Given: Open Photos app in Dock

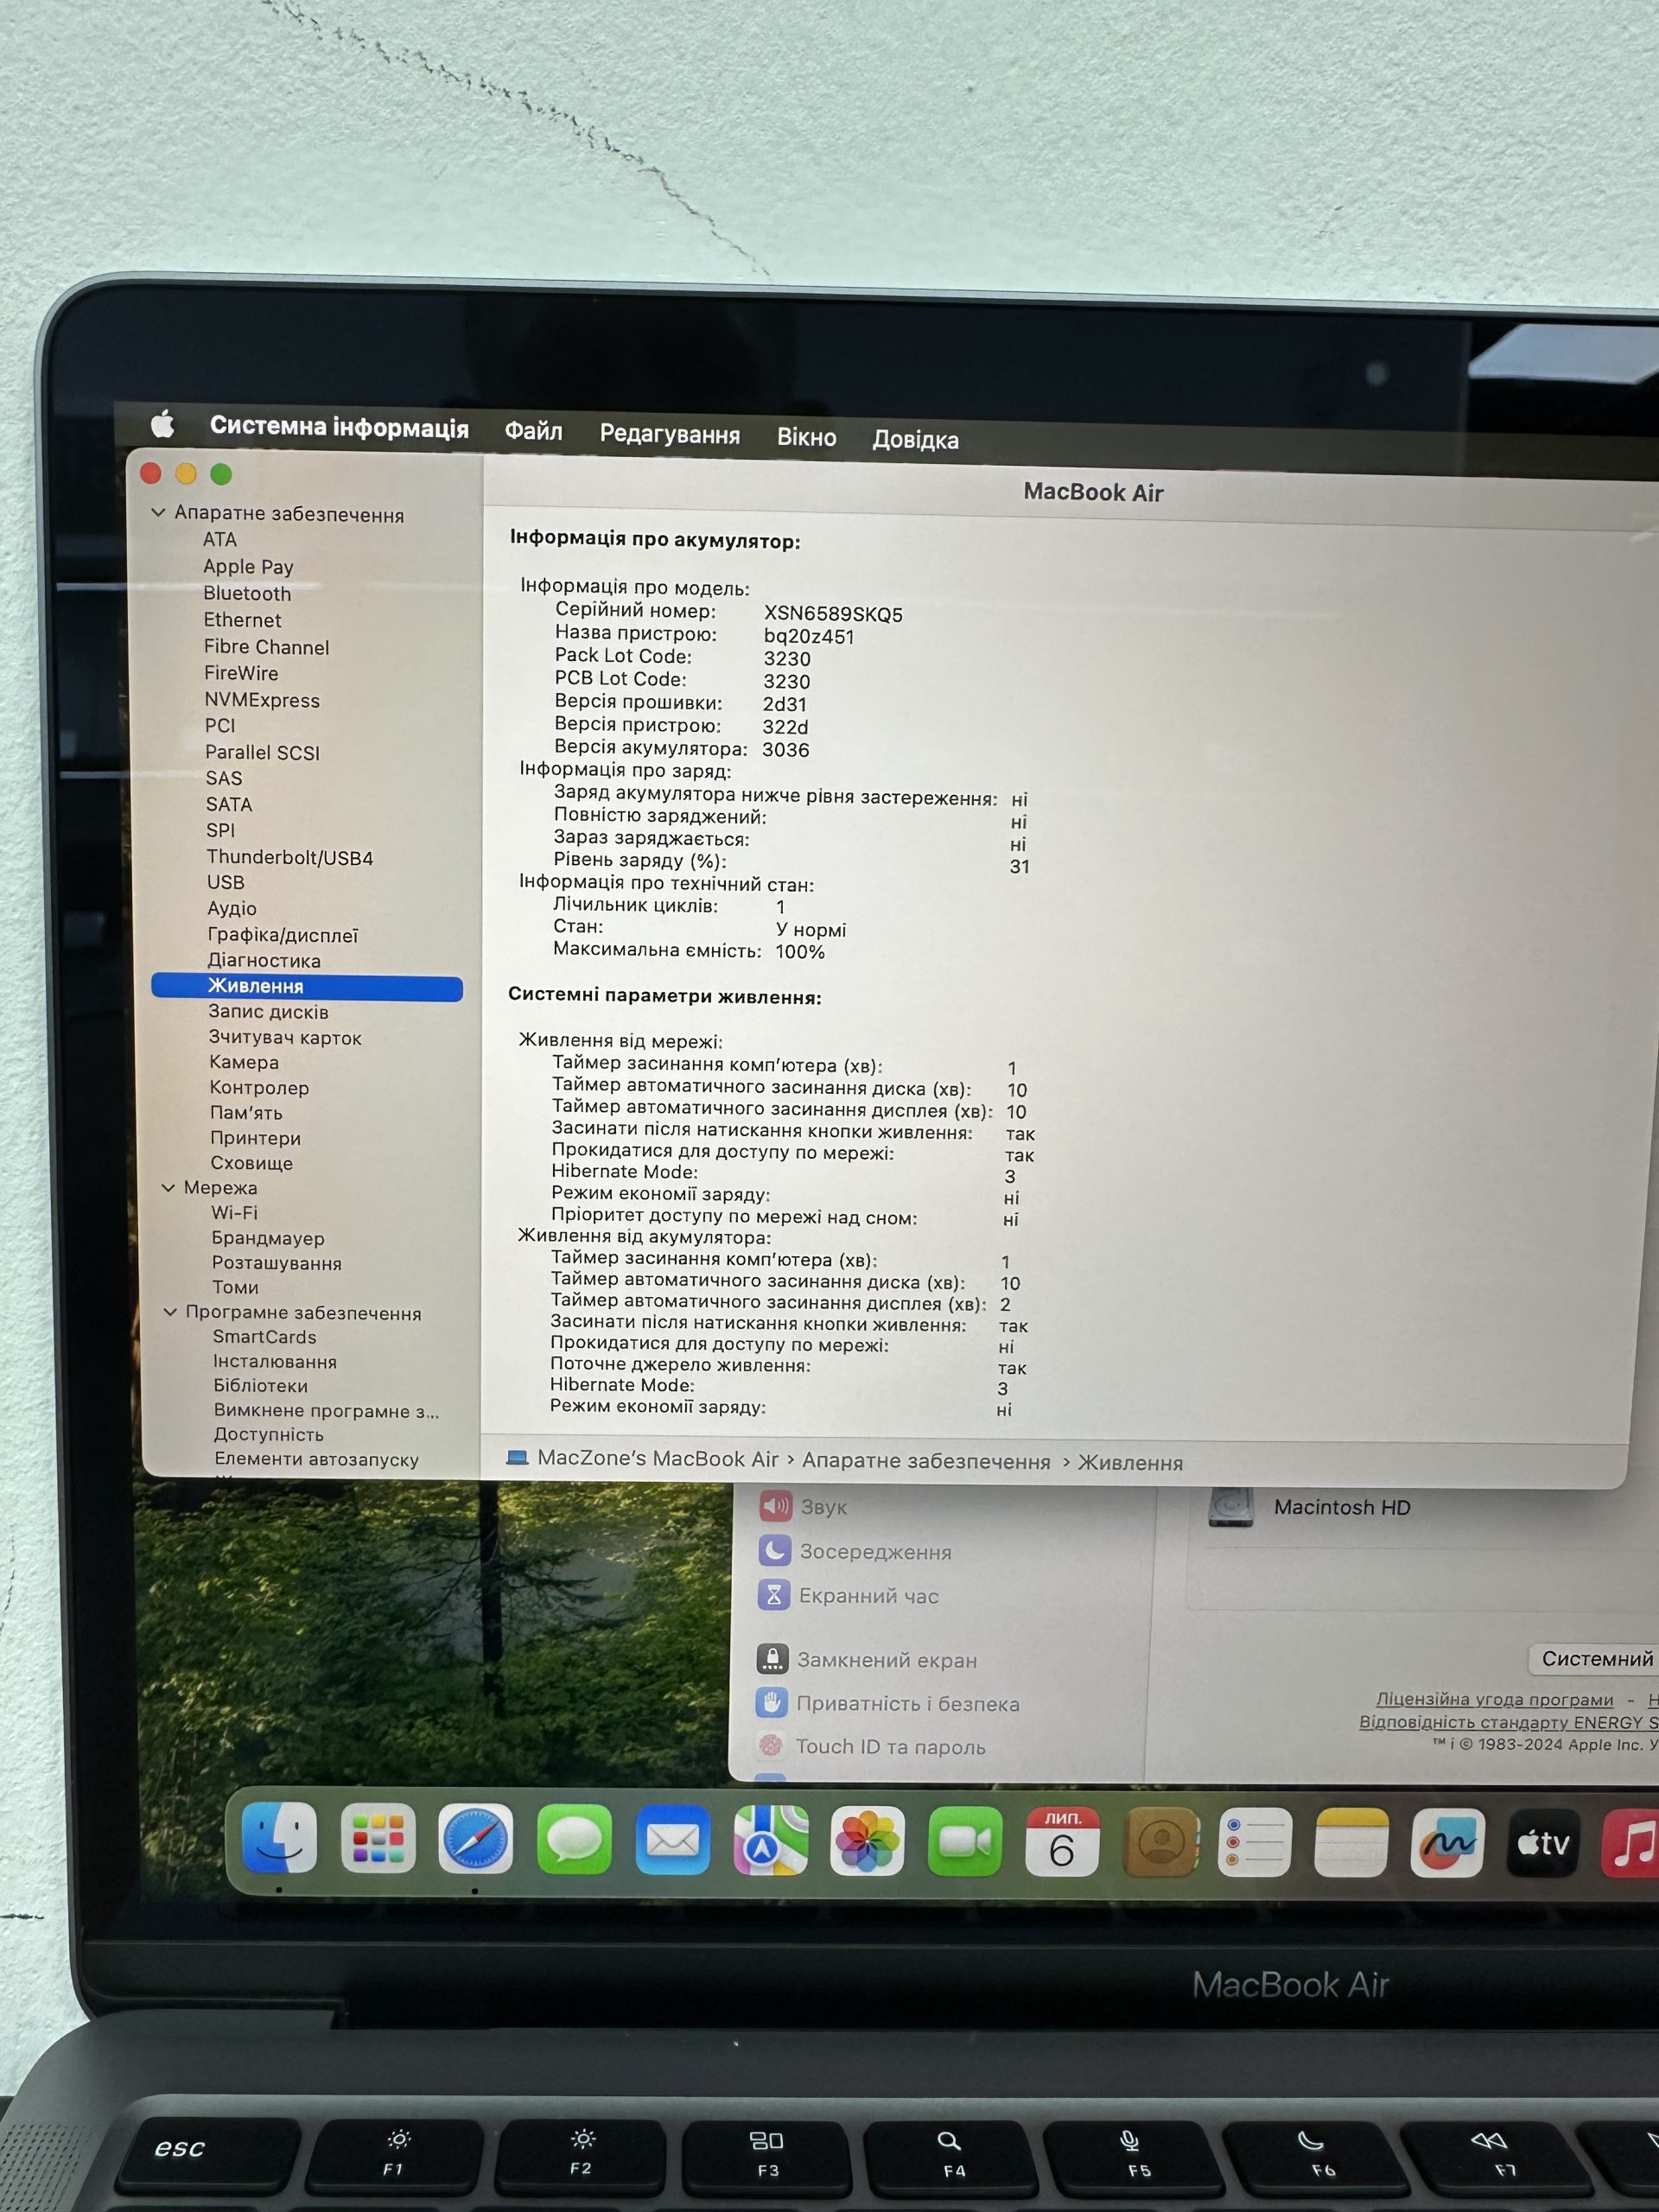Looking at the screenshot, I should click(867, 1841).
